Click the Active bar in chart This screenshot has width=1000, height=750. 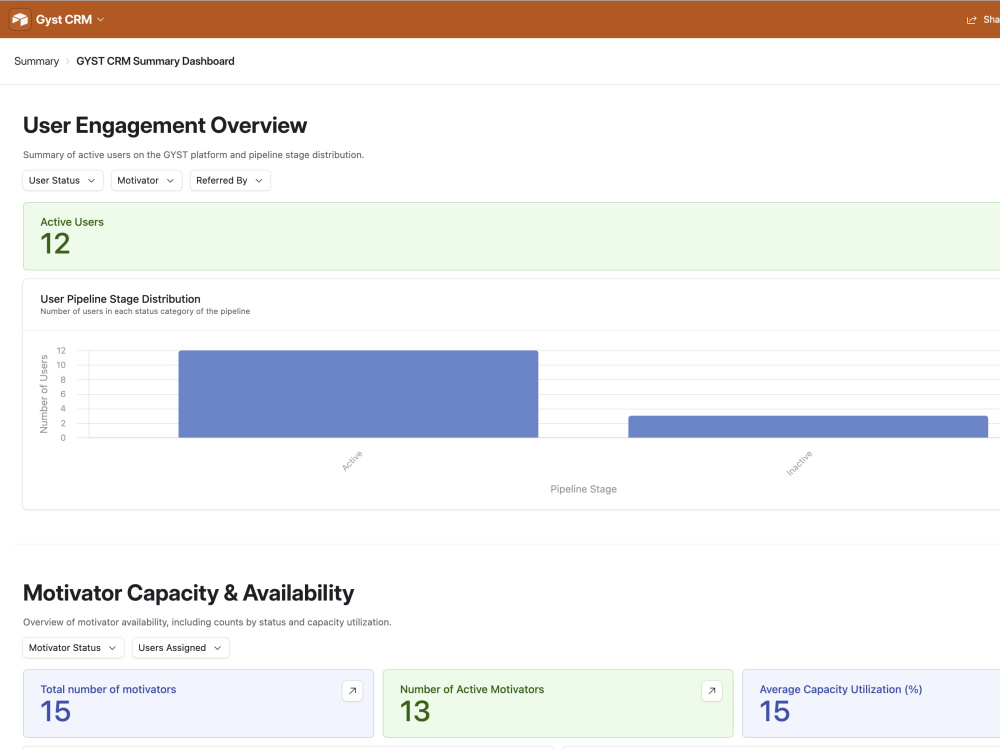click(x=358, y=394)
